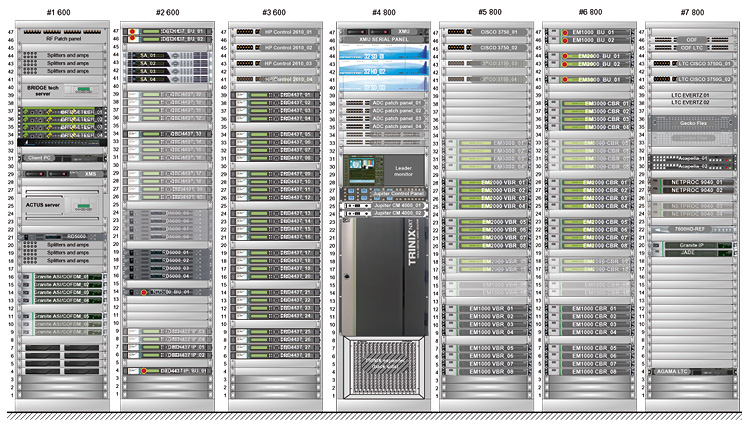Click ADC patch panel_01
The height and width of the screenshot is (431, 750).
(x=384, y=103)
